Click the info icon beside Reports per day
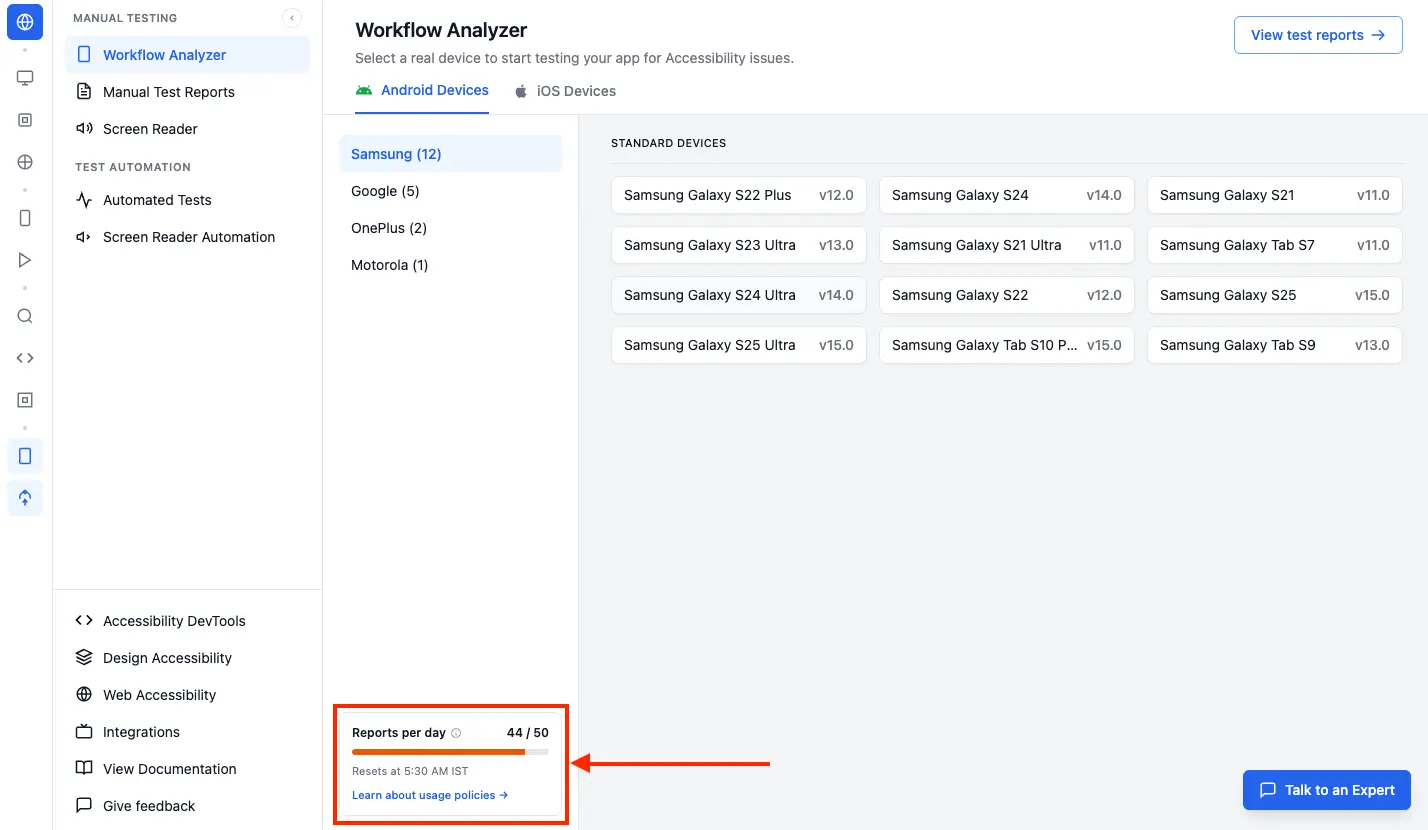This screenshot has width=1428, height=830. (x=456, y=733)
